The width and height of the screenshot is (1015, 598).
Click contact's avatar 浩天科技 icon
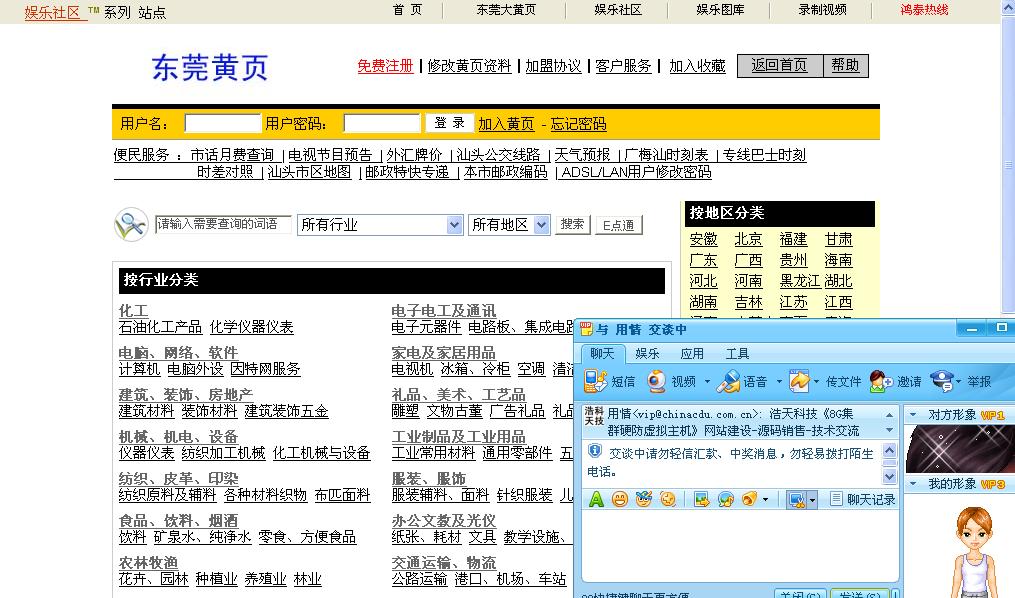pos(594,416)
